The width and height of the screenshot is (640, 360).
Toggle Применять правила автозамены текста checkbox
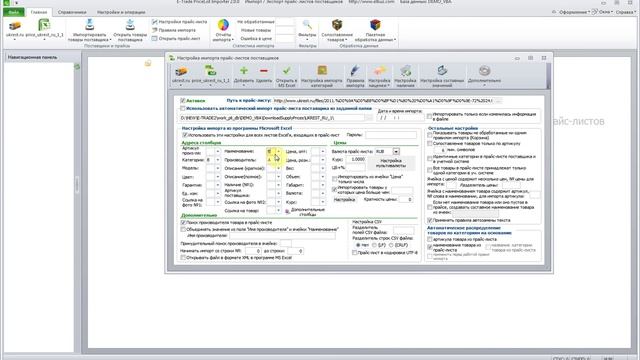tap(430, 220)
